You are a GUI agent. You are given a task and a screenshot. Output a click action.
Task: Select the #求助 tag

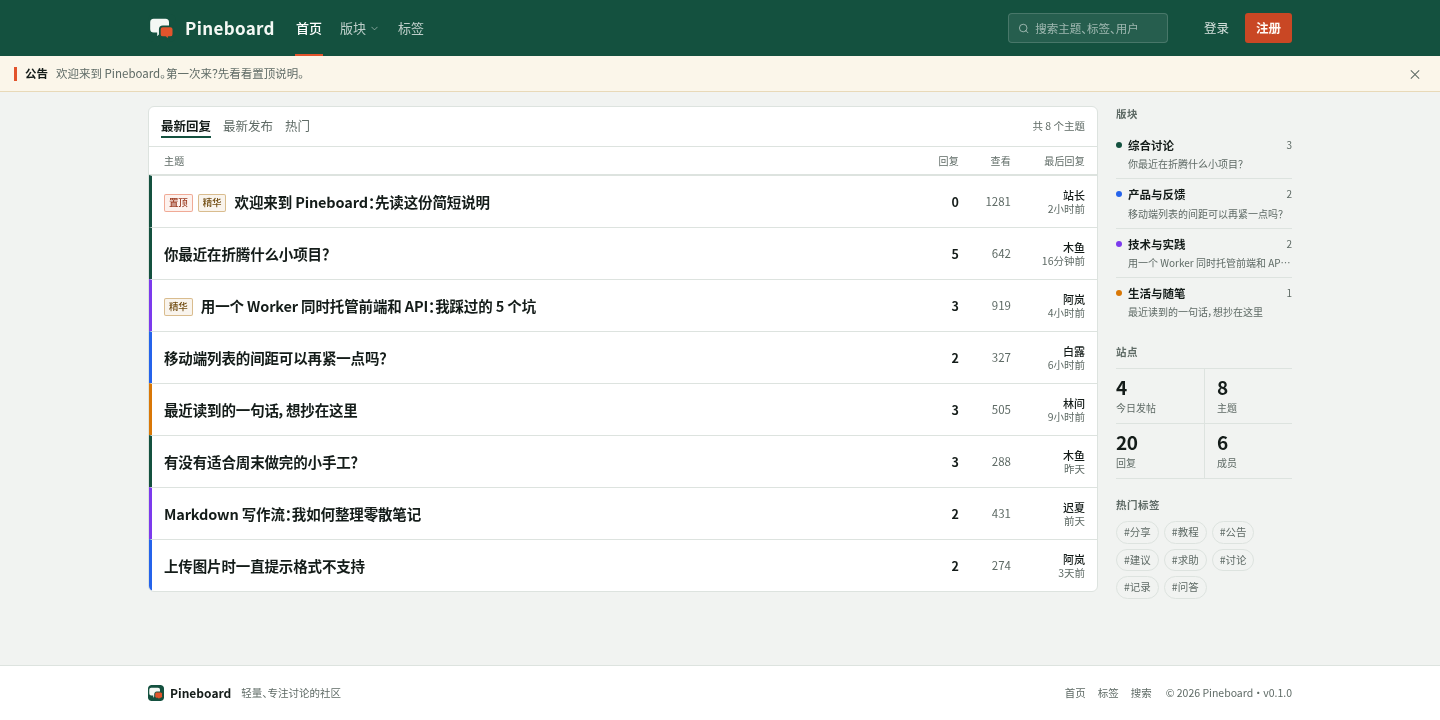(x=1185, y=560)
